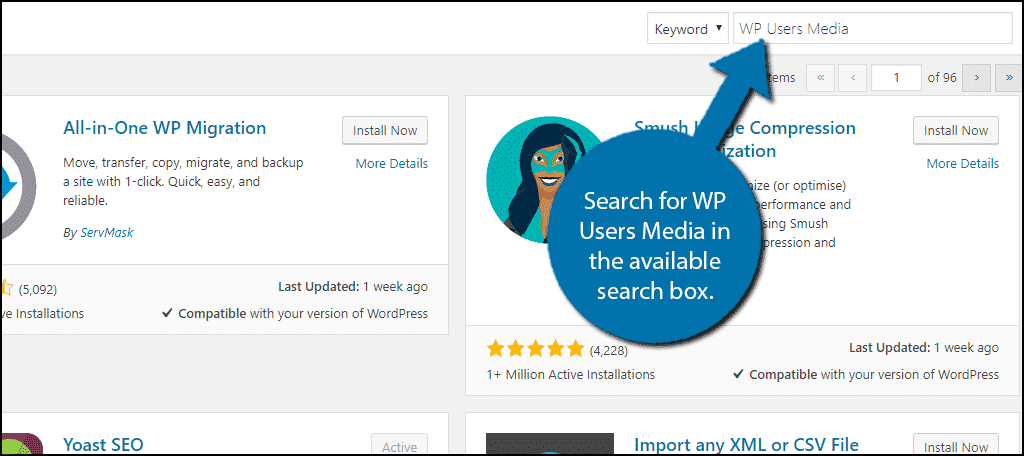Click the 1+ Million Active Installations text

coord(570,375)
